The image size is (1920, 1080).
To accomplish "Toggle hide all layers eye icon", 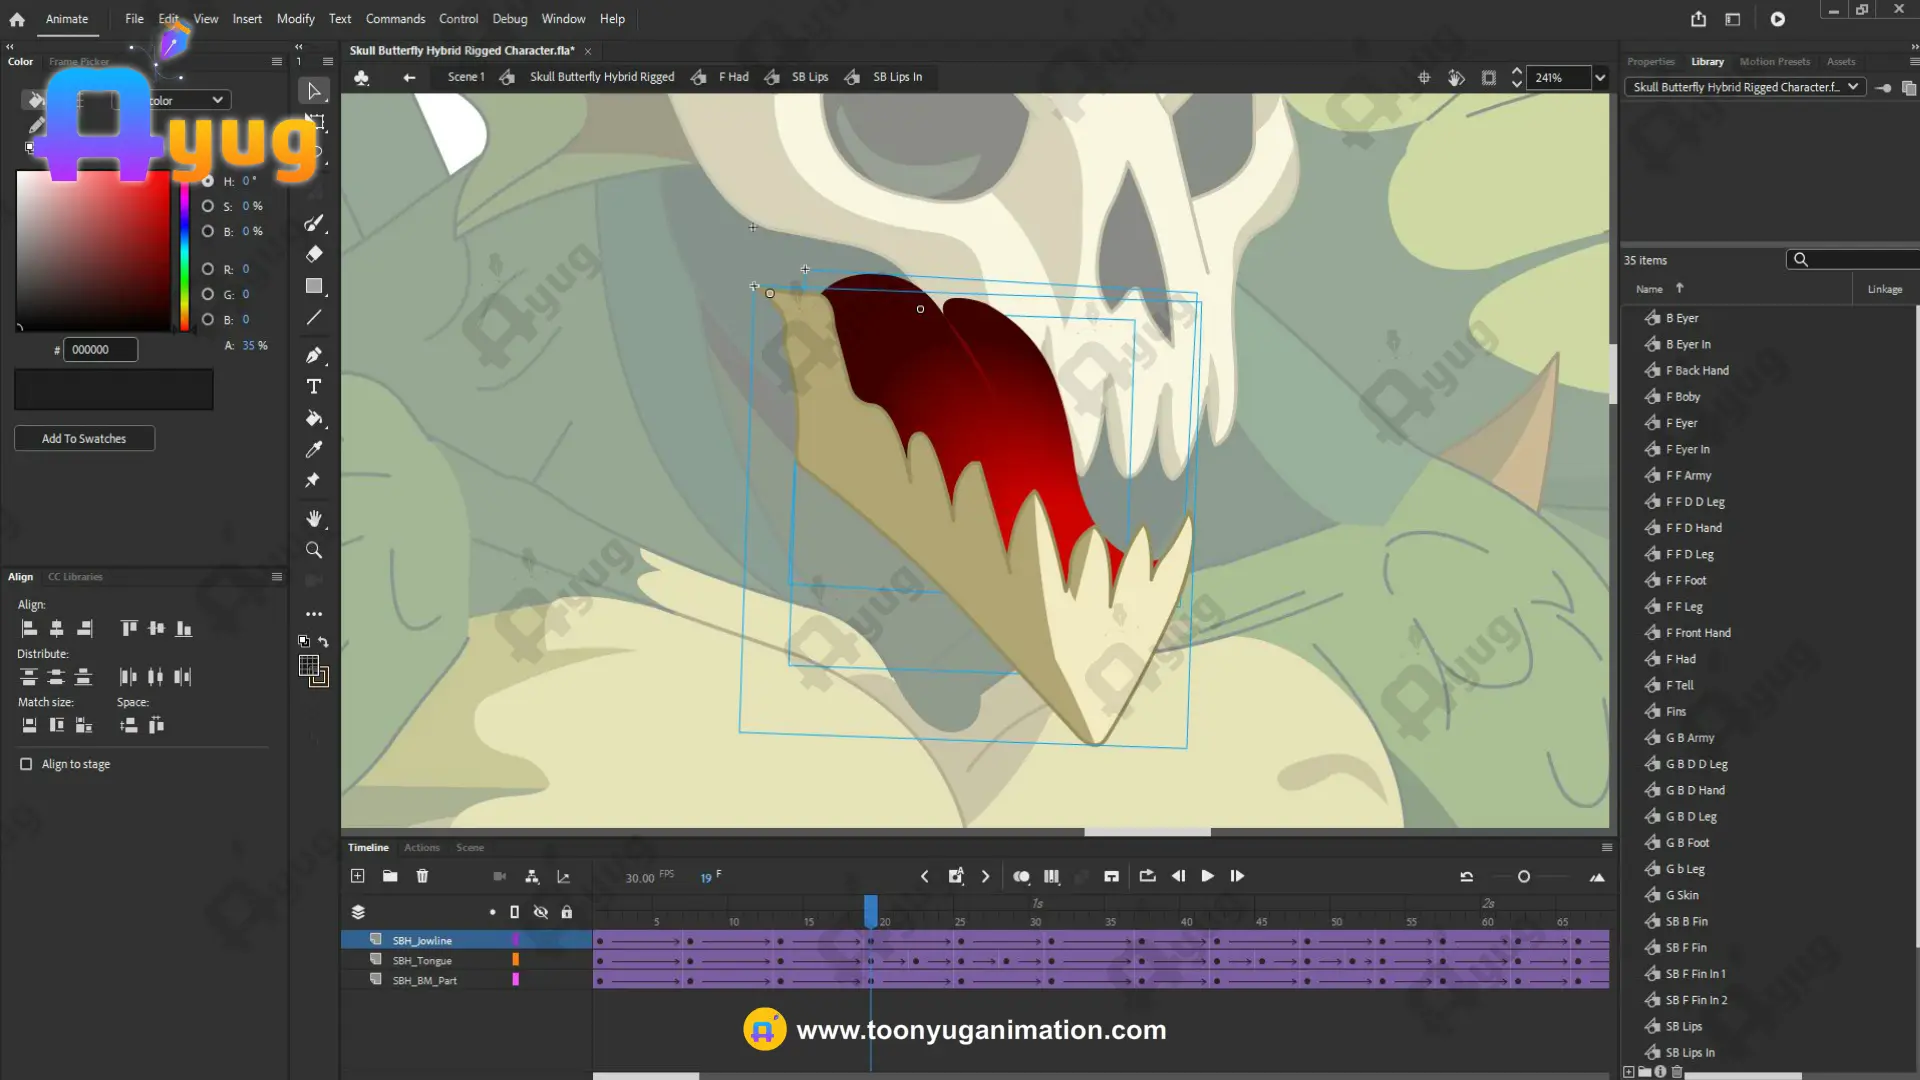I will click(x=541, y=912).
